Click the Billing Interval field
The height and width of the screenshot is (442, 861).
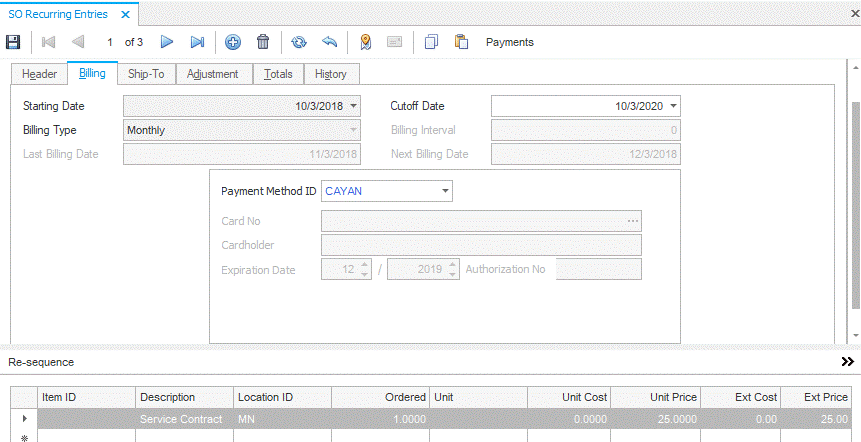coord(586,131)
